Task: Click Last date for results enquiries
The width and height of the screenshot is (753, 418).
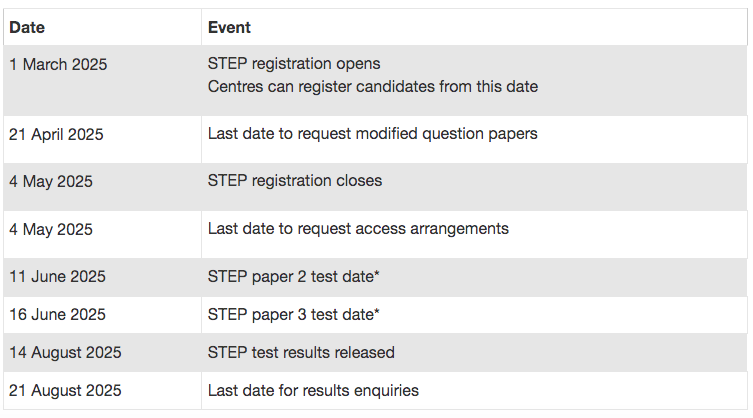Action: [x=313, y=391]
